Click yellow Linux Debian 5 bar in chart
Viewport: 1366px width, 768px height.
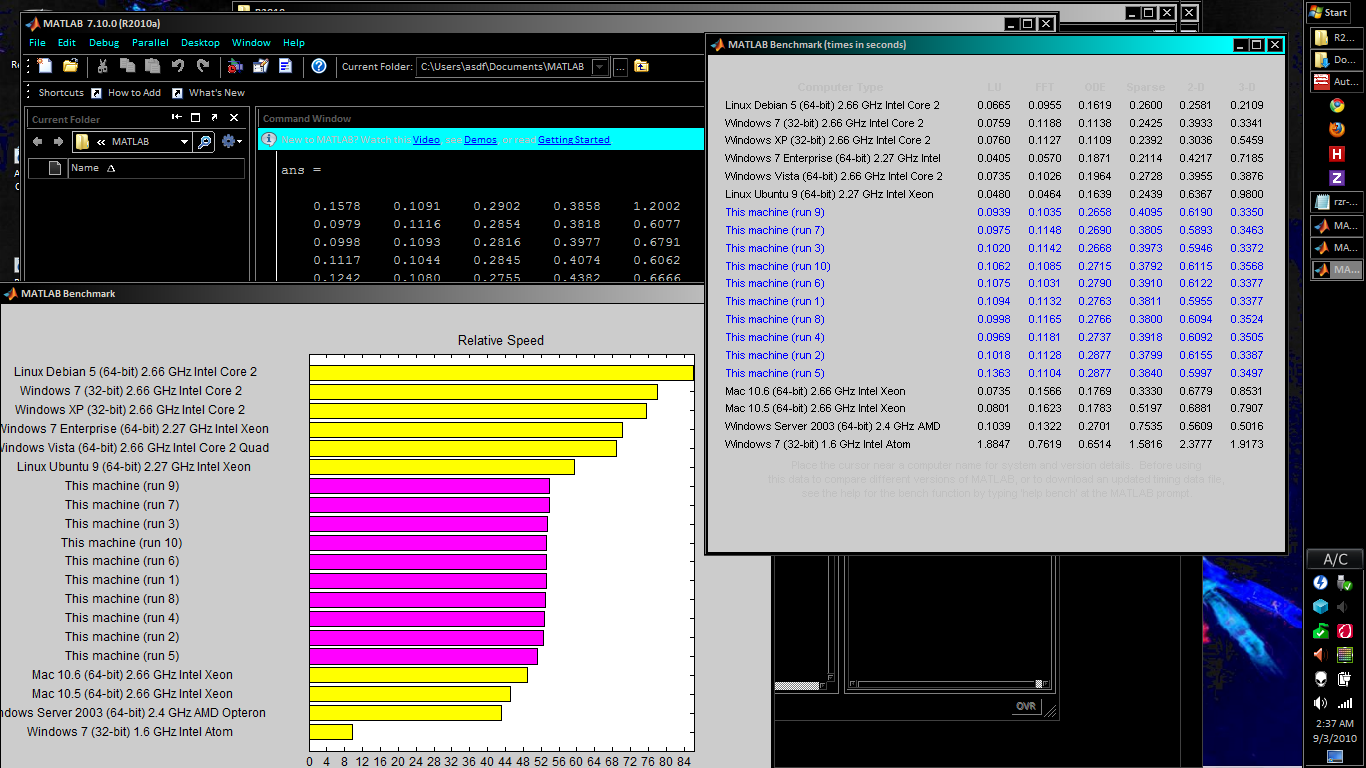(x=501, y=372)
